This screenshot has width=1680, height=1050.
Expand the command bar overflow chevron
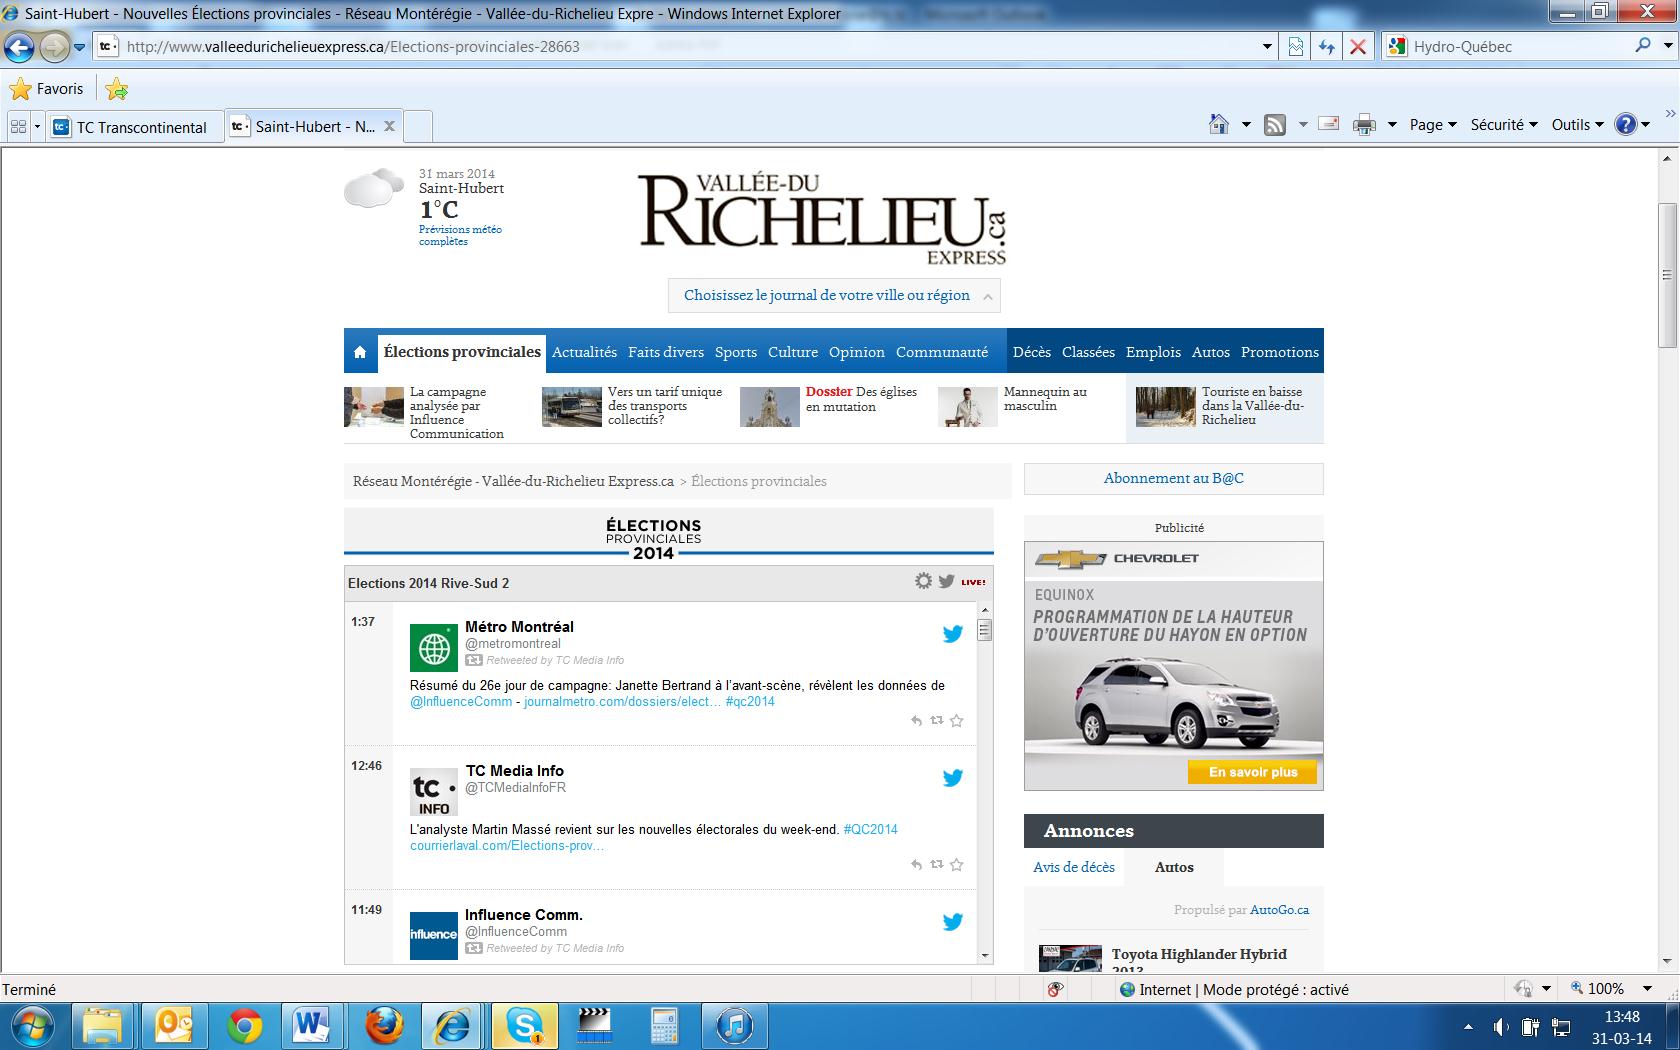coord(1668,113)
